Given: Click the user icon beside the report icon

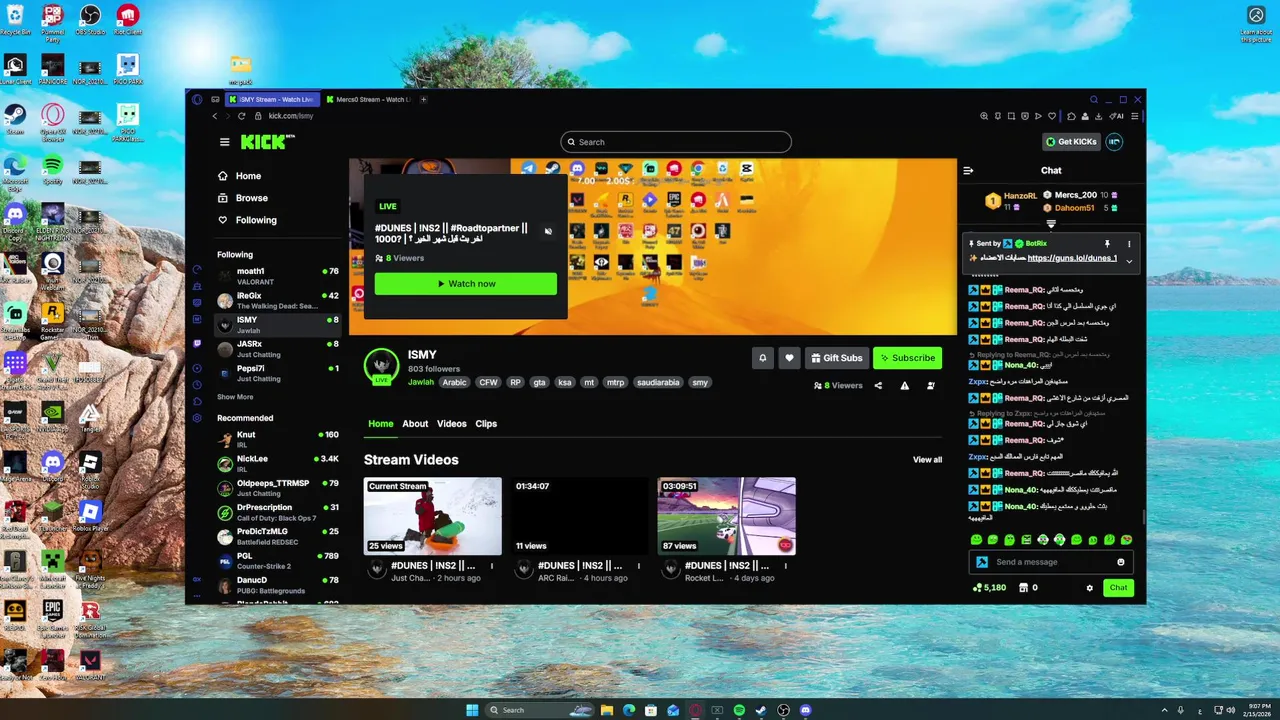Looking at the screenshot, I should click(930, 385).
